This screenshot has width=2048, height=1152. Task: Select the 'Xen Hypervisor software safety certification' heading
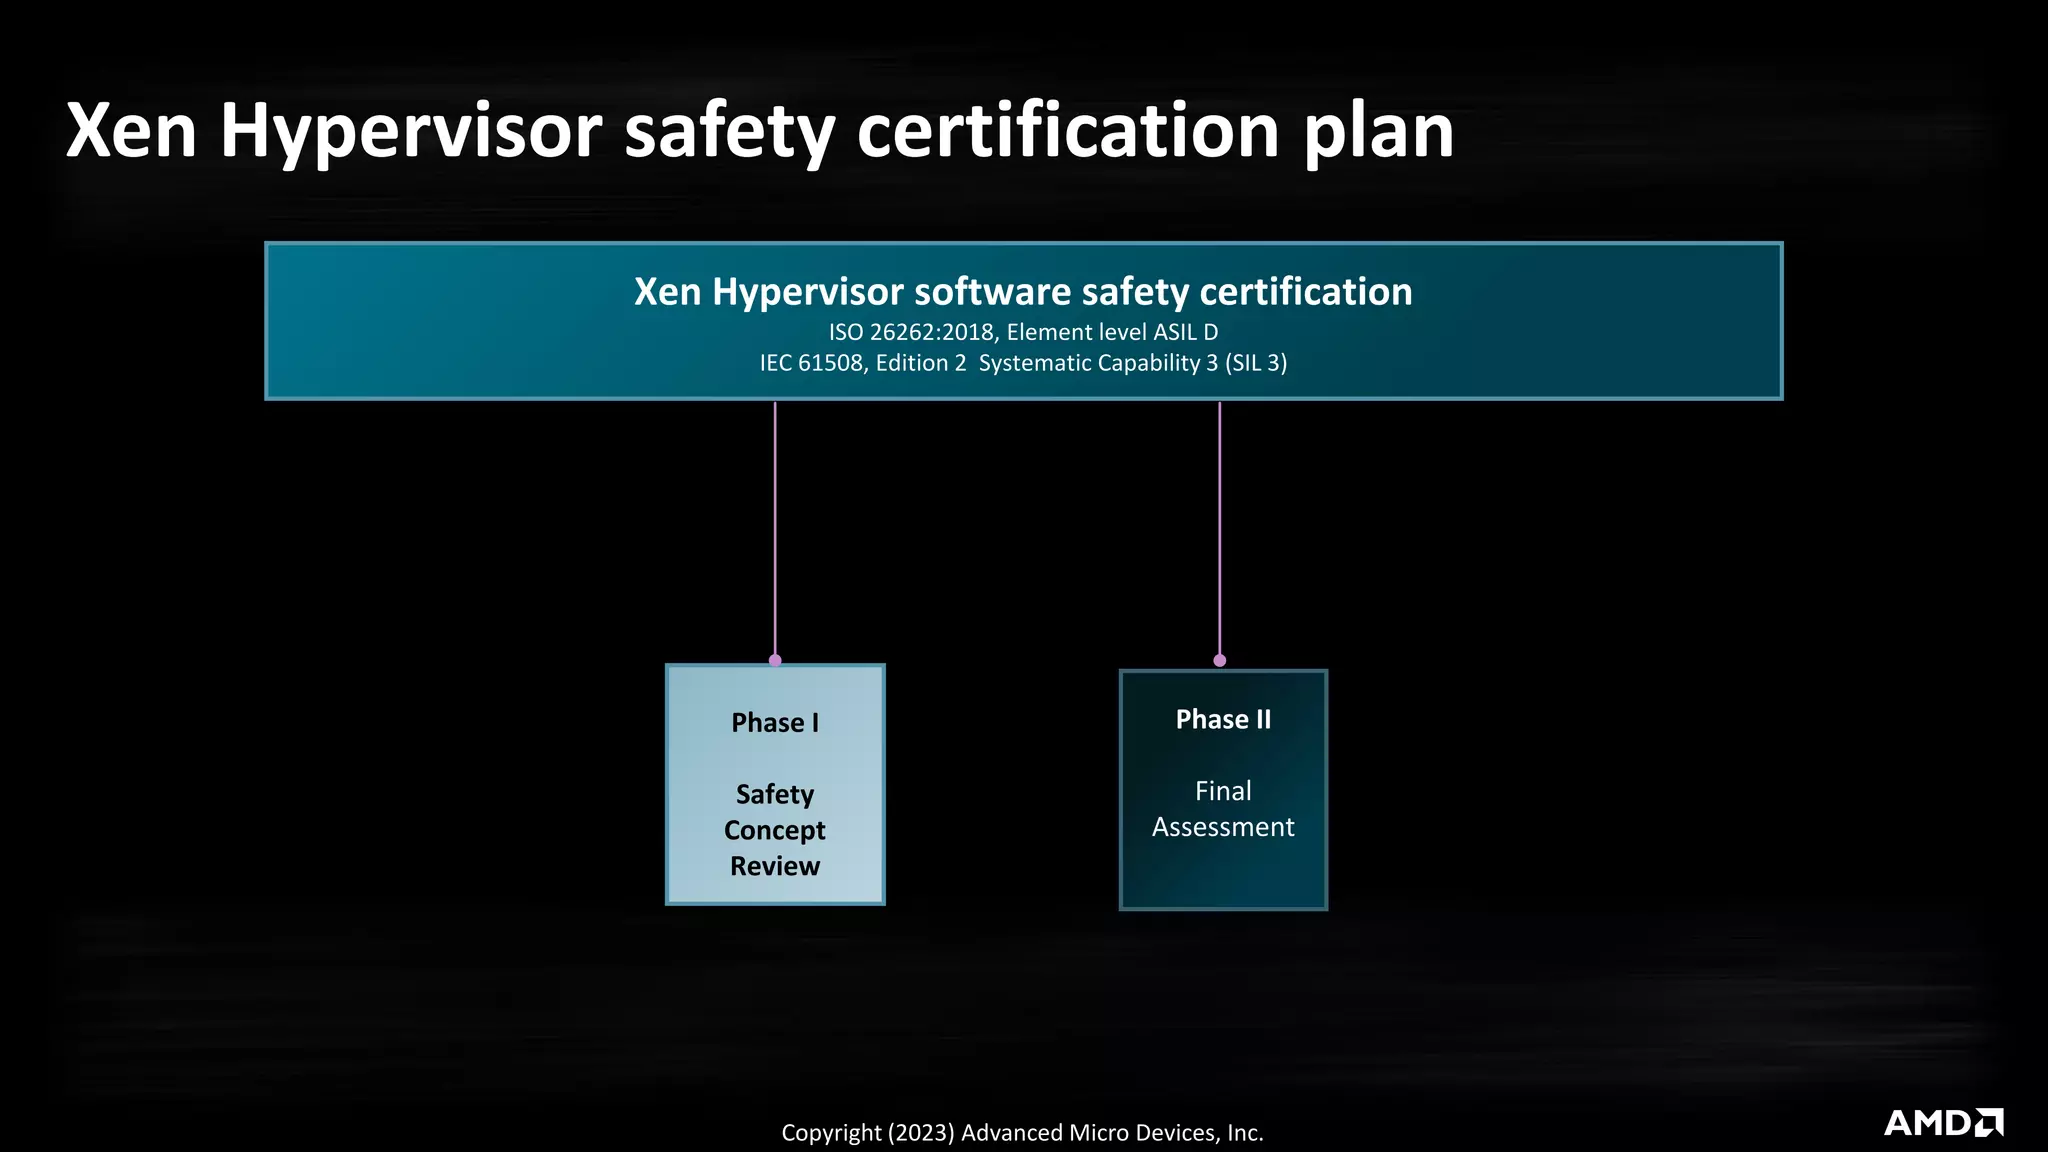tap(1023, 292)
